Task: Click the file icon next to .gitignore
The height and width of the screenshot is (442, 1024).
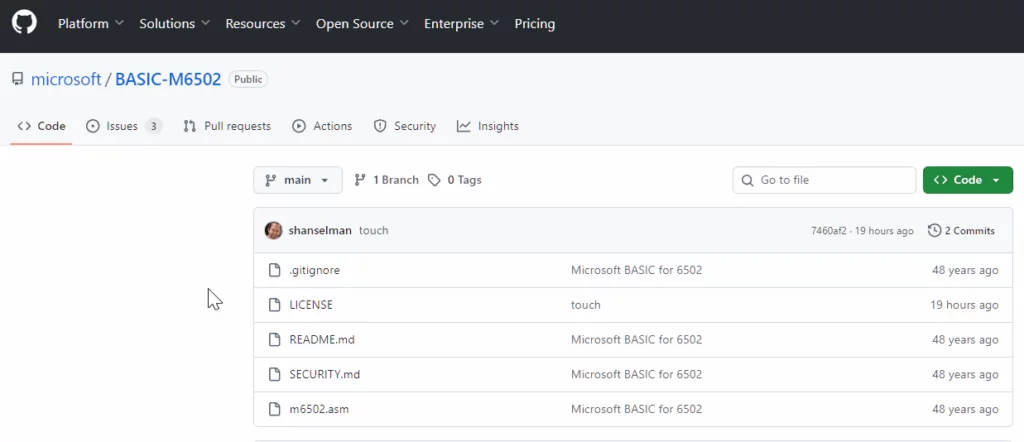Action: [x=275, y=270]
